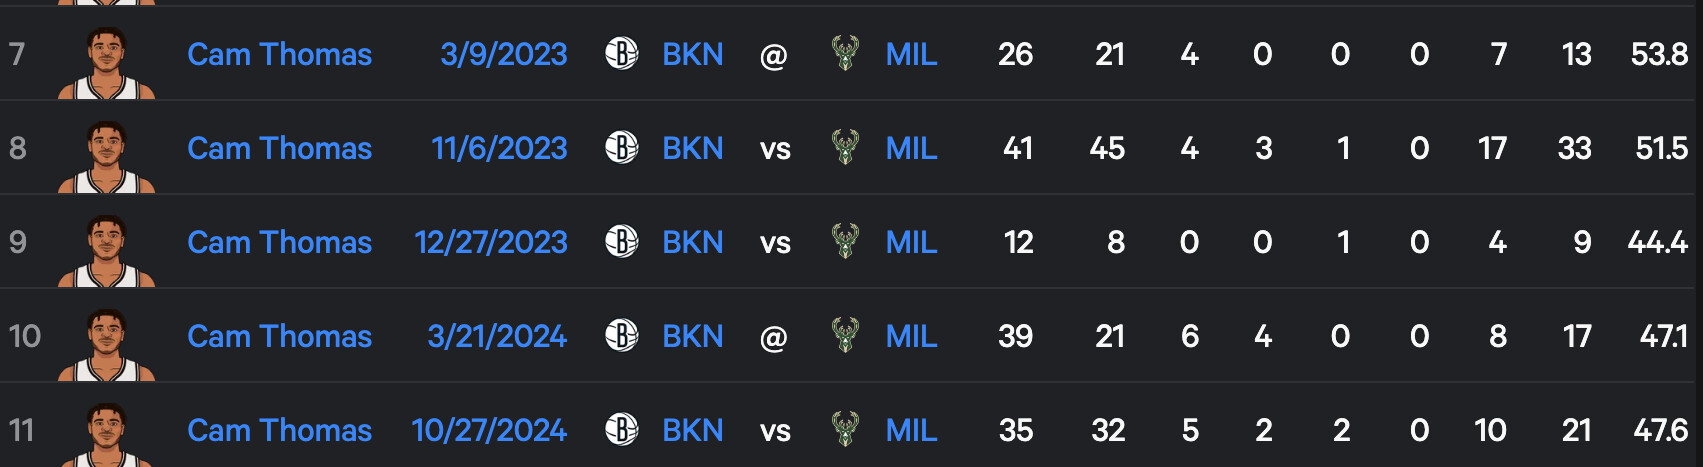Open the 10/27/2024 game link
The image size is (1703, 467).
(489, 430)
